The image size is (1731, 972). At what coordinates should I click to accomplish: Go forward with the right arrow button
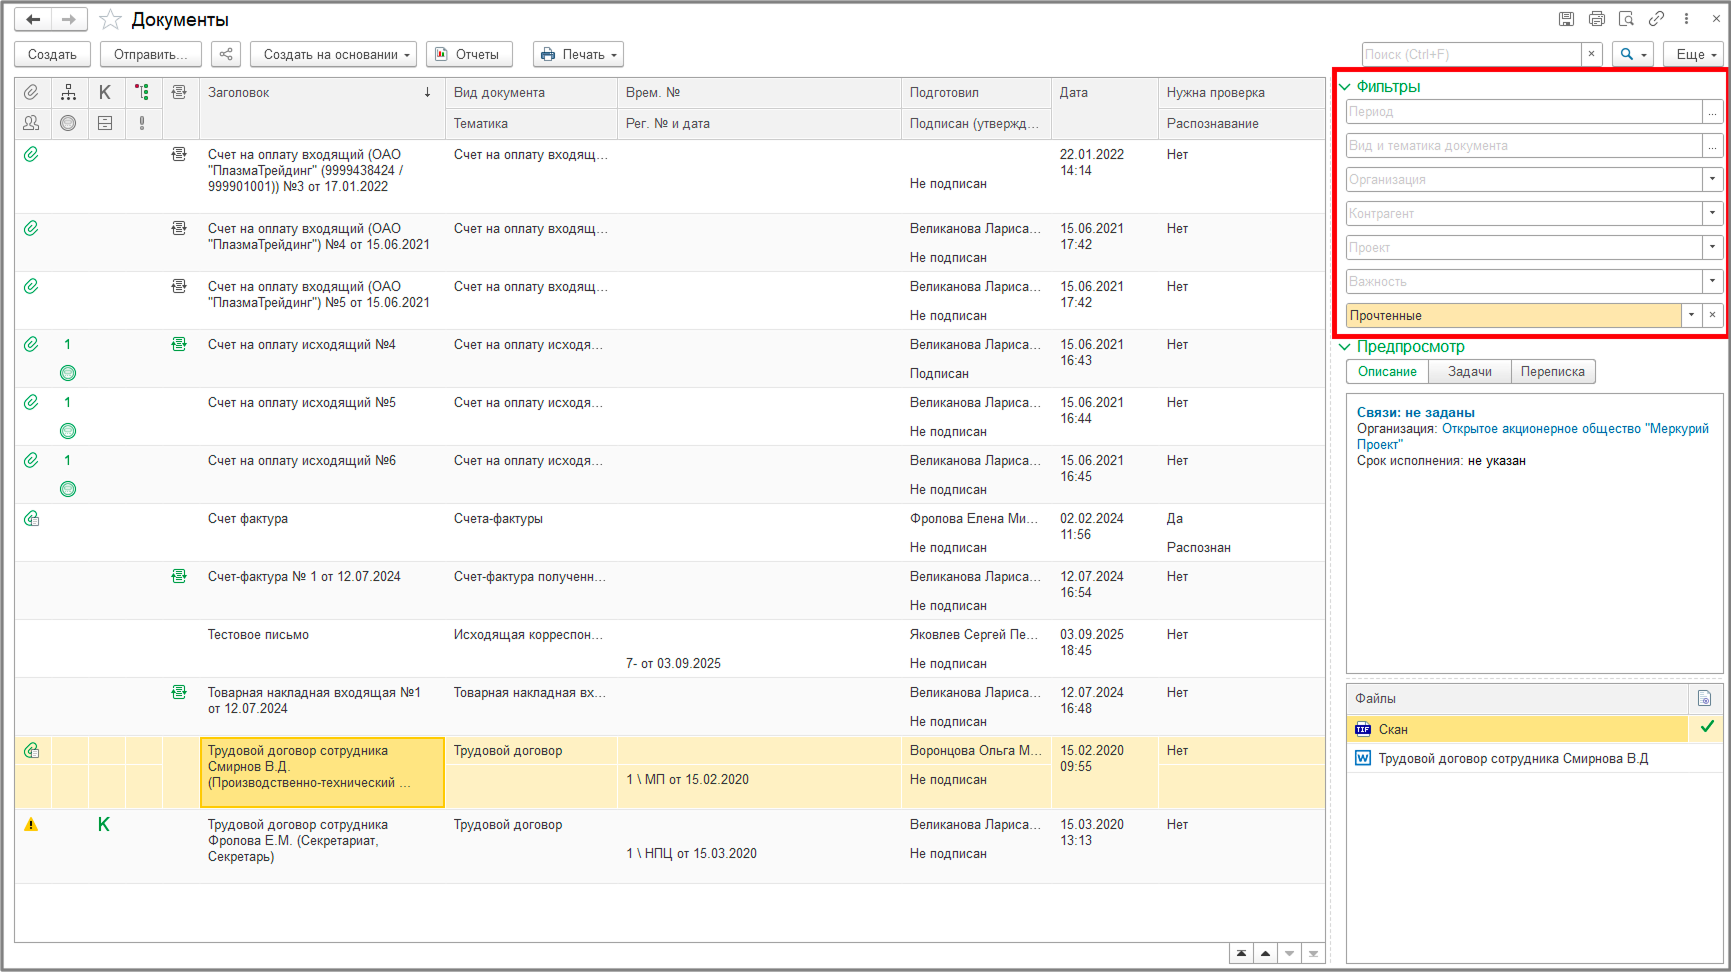point(68,19)
